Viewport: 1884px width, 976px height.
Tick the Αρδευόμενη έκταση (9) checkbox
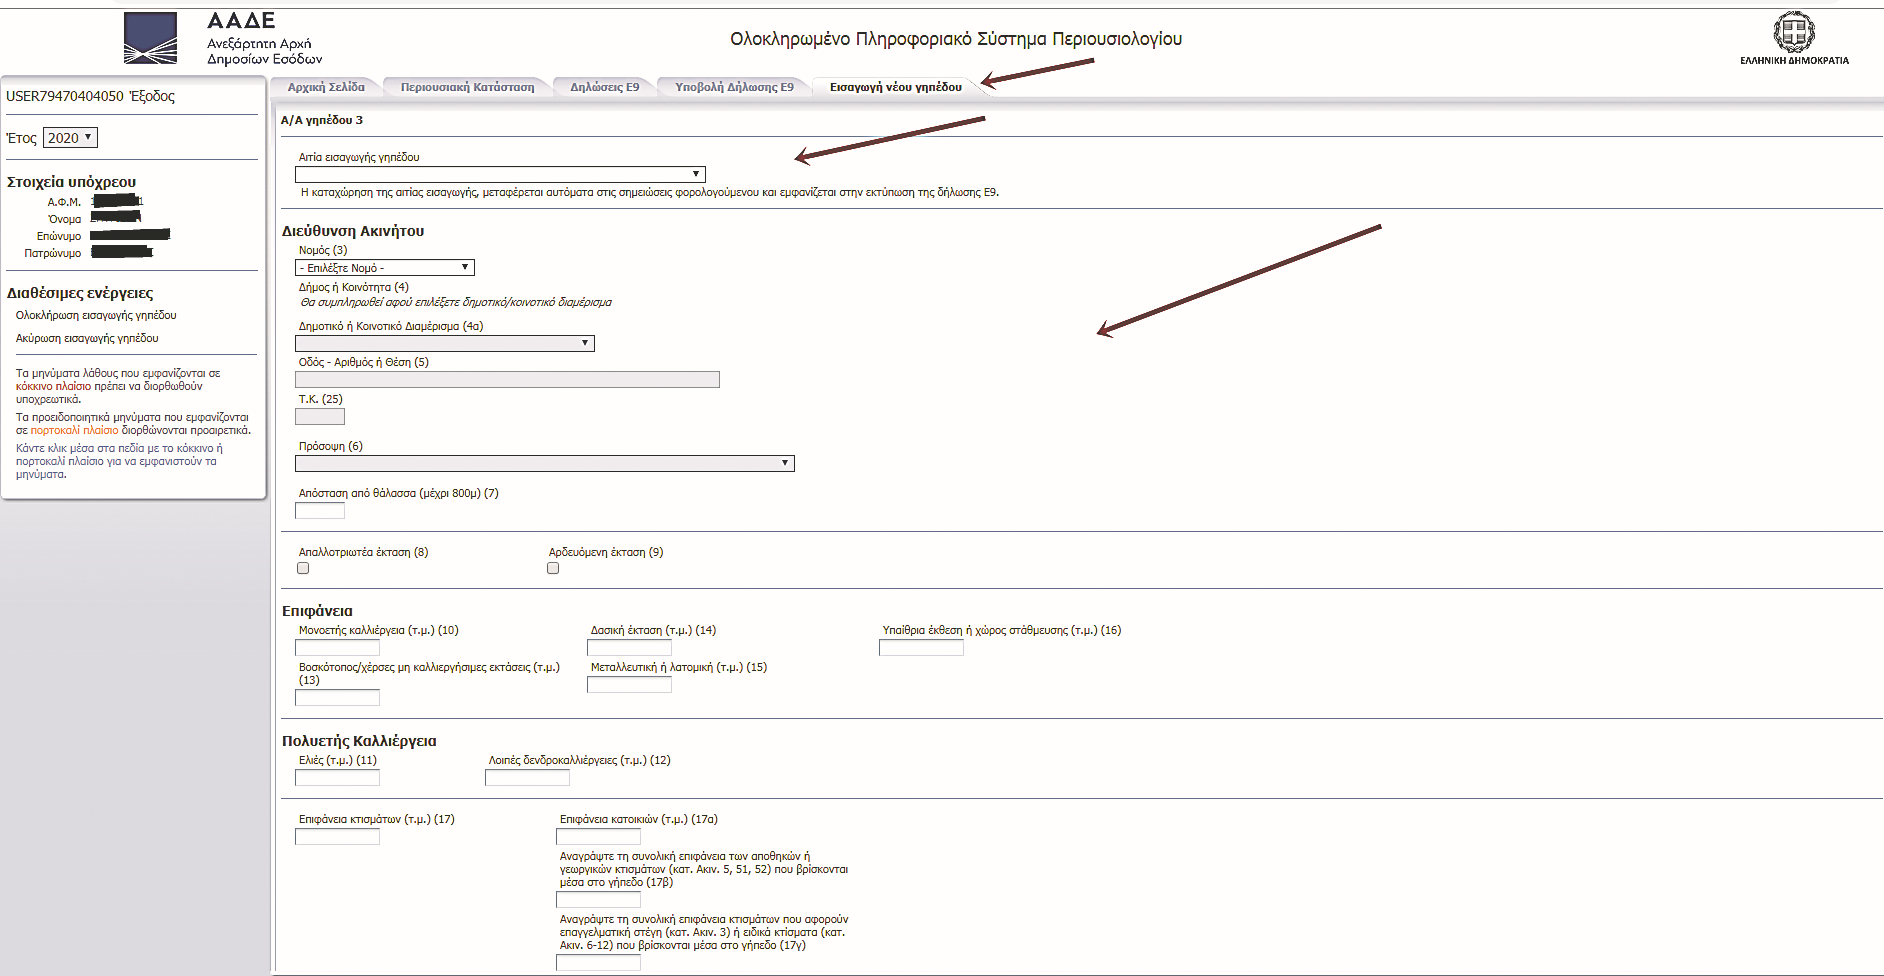[553, 568]
